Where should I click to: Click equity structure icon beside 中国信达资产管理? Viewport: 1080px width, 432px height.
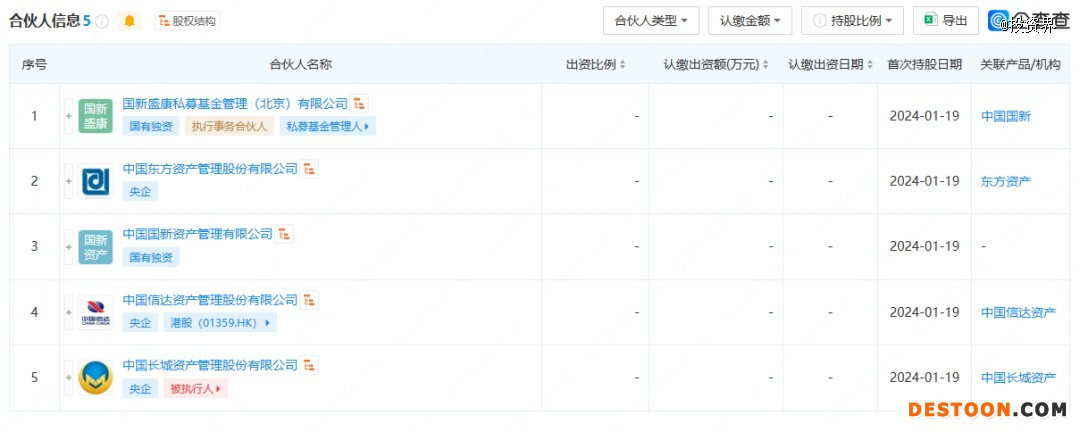tap(309, 300)
